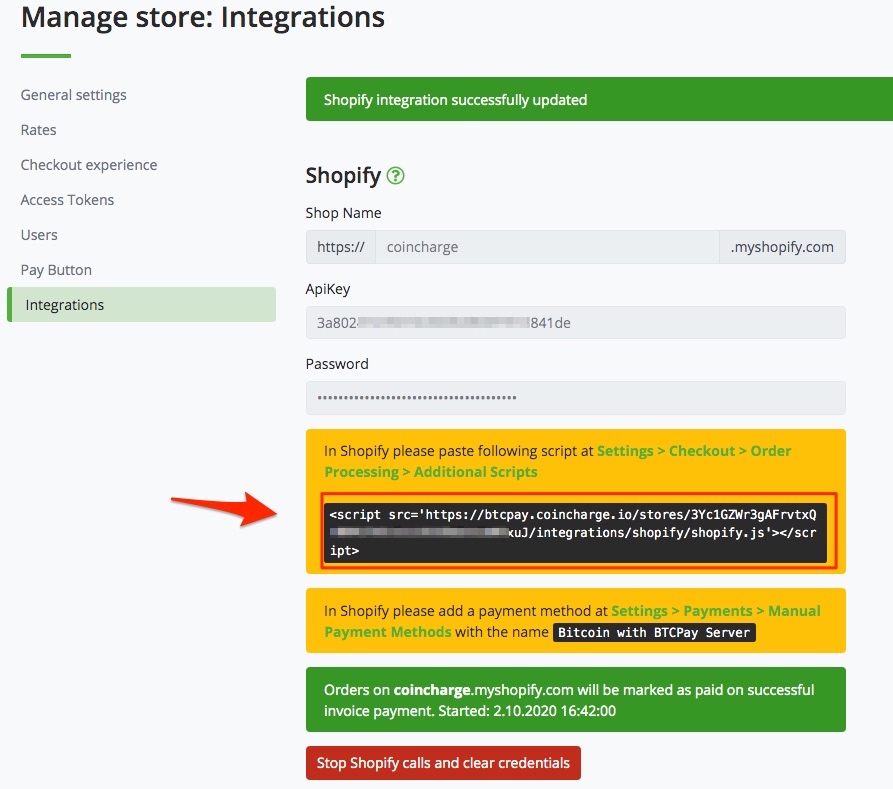Open the Shopify help question mark icon

click(x=395, y=175)
